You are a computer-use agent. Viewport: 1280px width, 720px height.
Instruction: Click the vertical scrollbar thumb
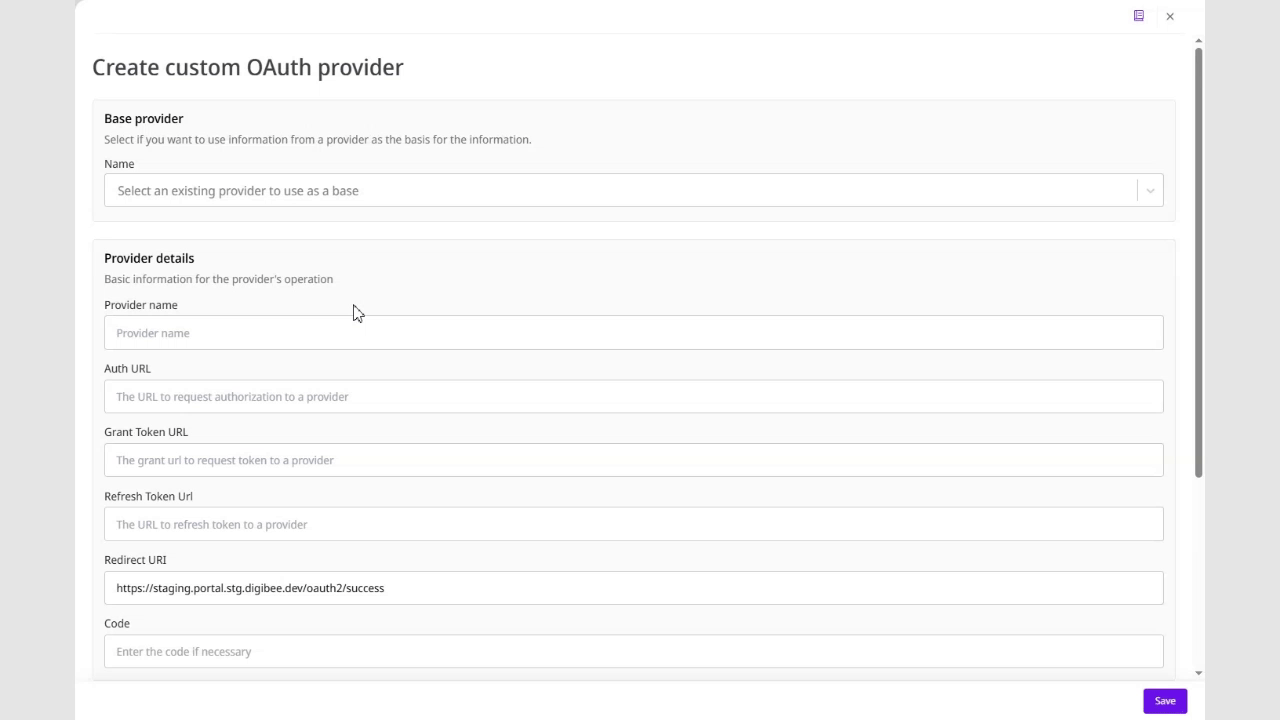click(1198, 260)
